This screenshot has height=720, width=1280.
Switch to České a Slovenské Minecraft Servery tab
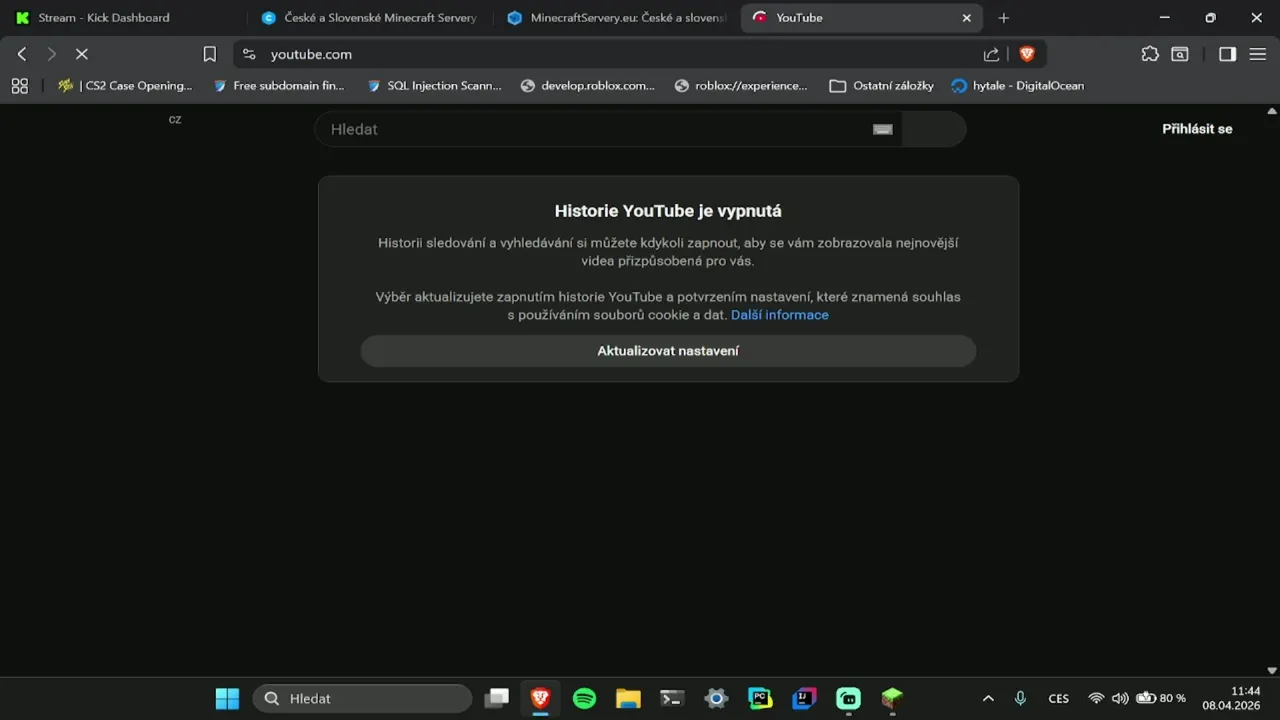369,18
